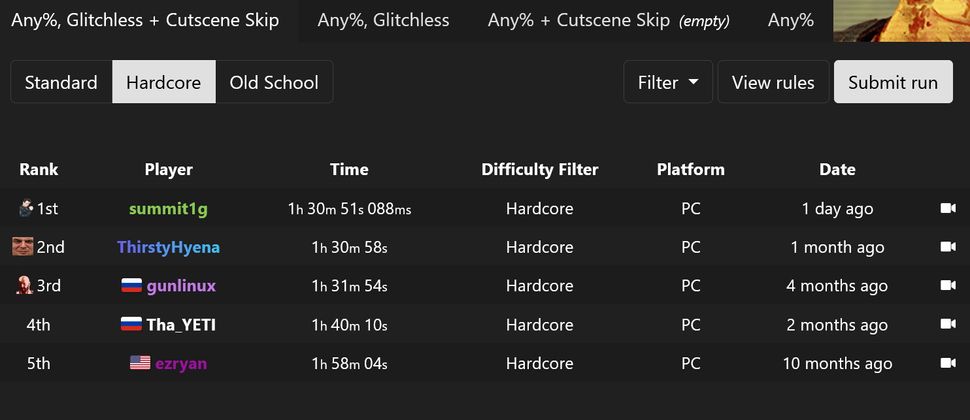Image resolution: width=970 pixels, height=420 pixels.
Task: Open video for ThirstyHyena's run
Action: click(948, 247)
